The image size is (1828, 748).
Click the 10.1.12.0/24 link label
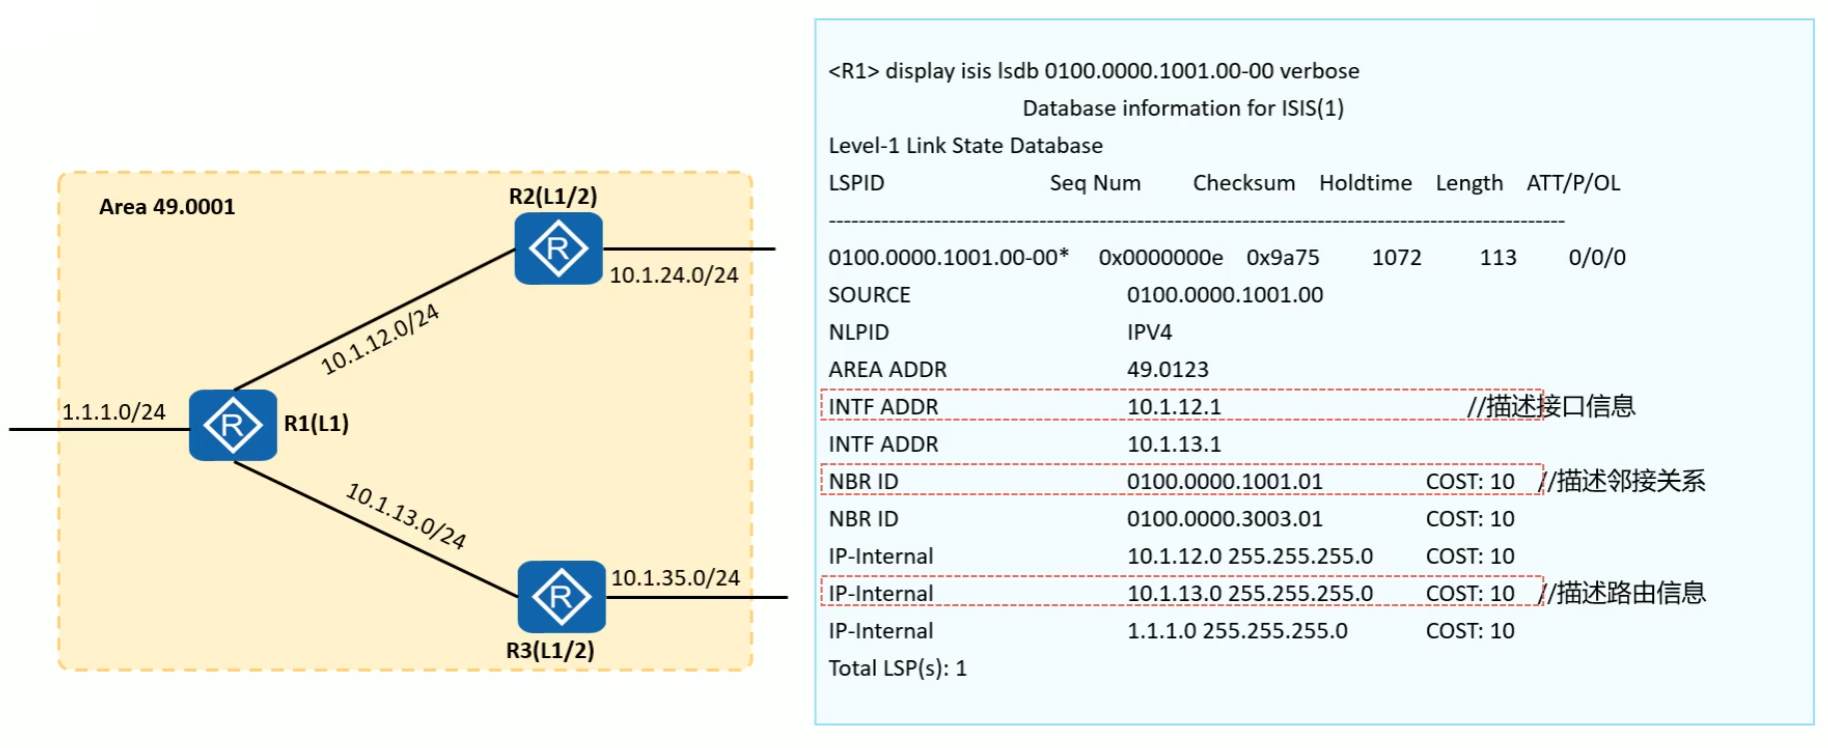(380, 340)
